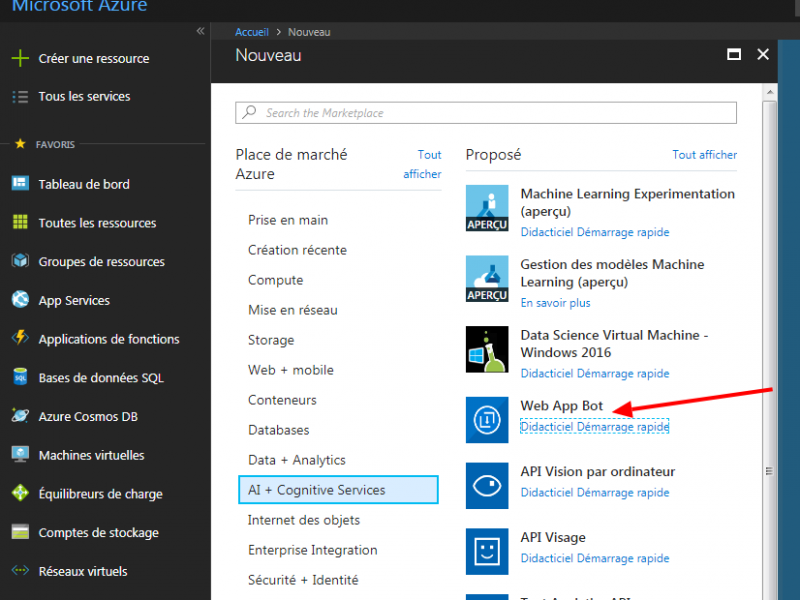Click the Tableau de bord dashboard icon

[x=20, y=183]
